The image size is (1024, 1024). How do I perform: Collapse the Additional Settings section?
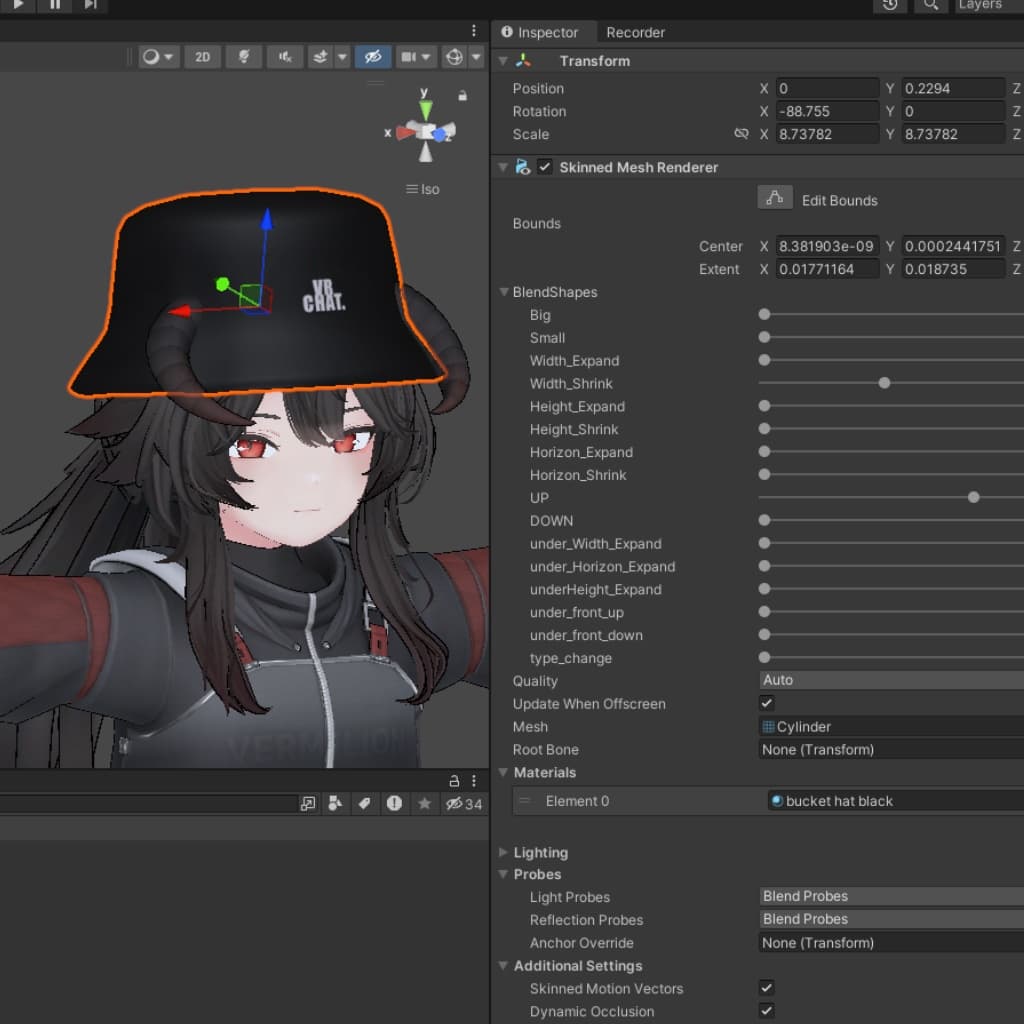click(504, 966)
